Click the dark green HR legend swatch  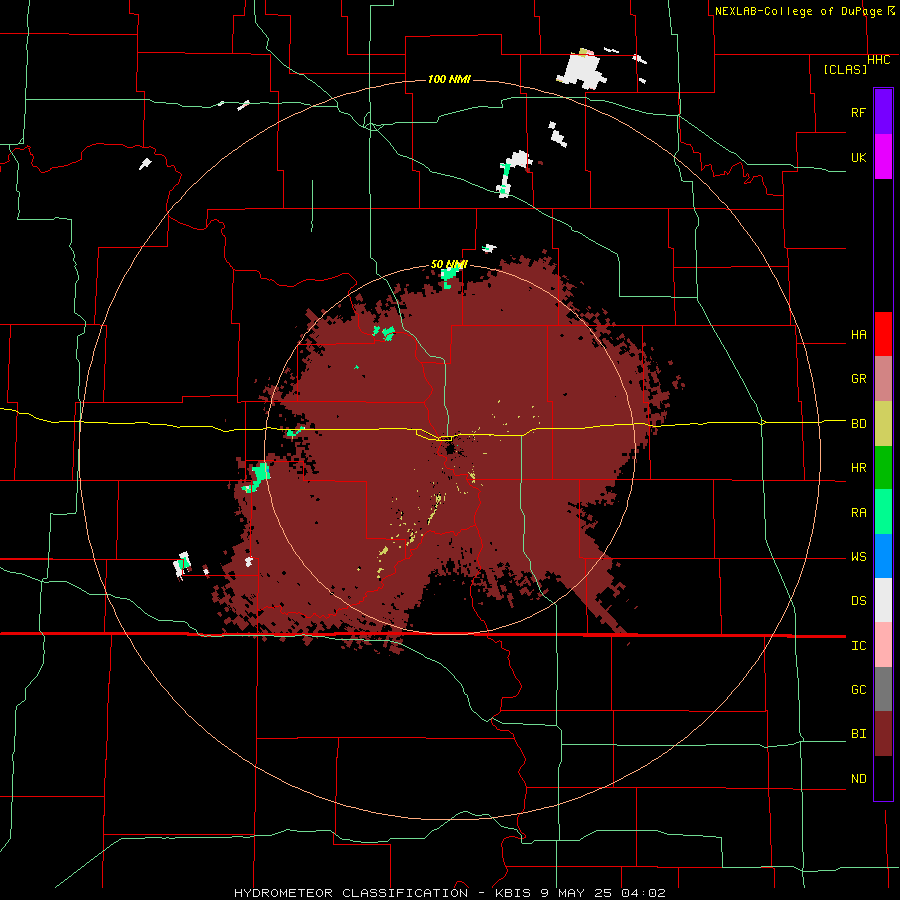coord(883,468)
